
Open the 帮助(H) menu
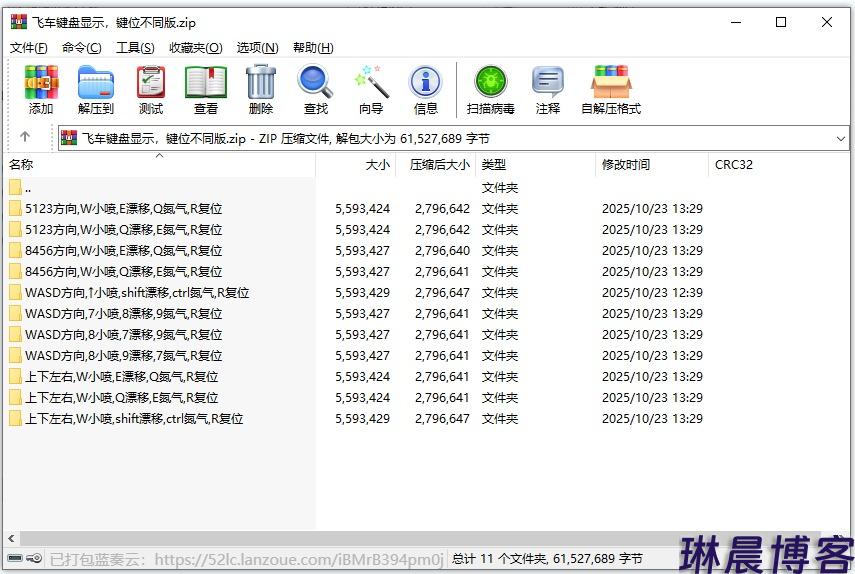313,48
